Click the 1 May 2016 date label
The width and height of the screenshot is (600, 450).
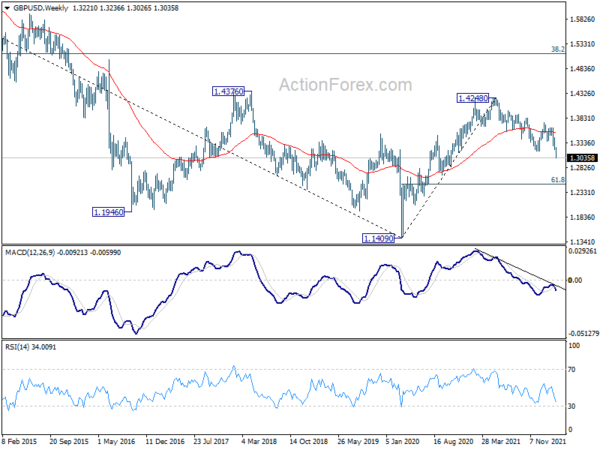click(x=117, y=441)
